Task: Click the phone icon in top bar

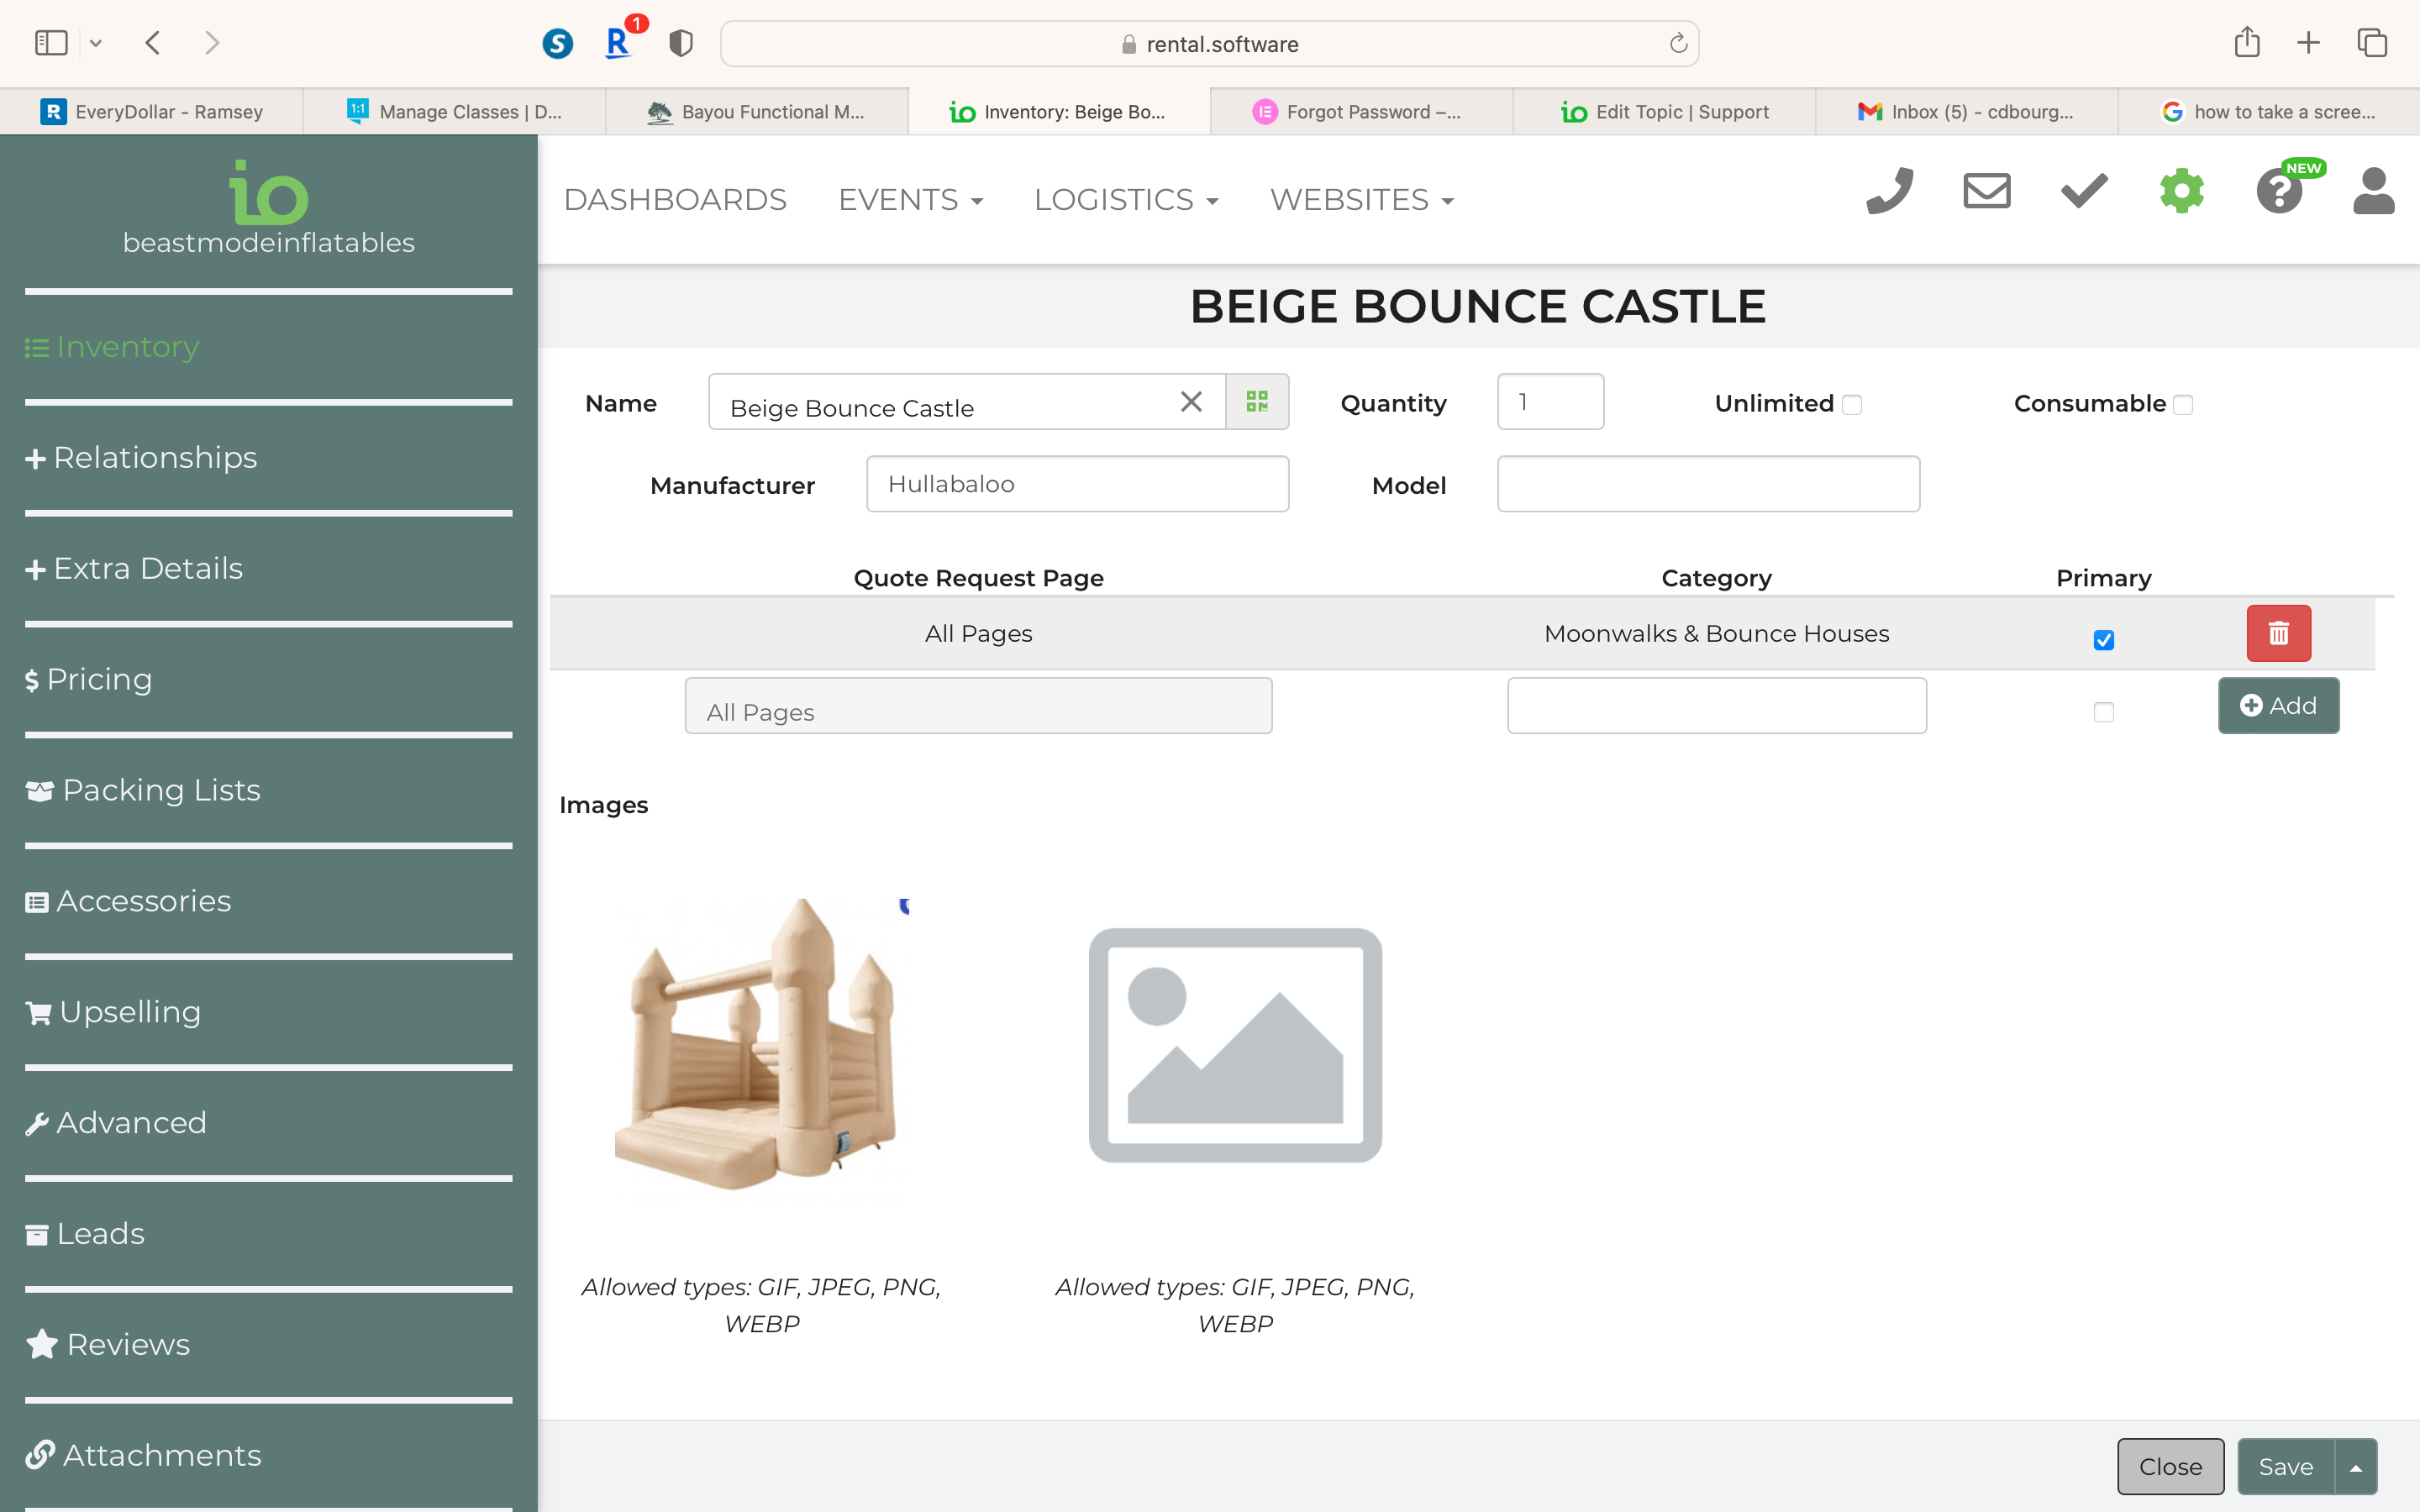Action: coord(1889,191)
